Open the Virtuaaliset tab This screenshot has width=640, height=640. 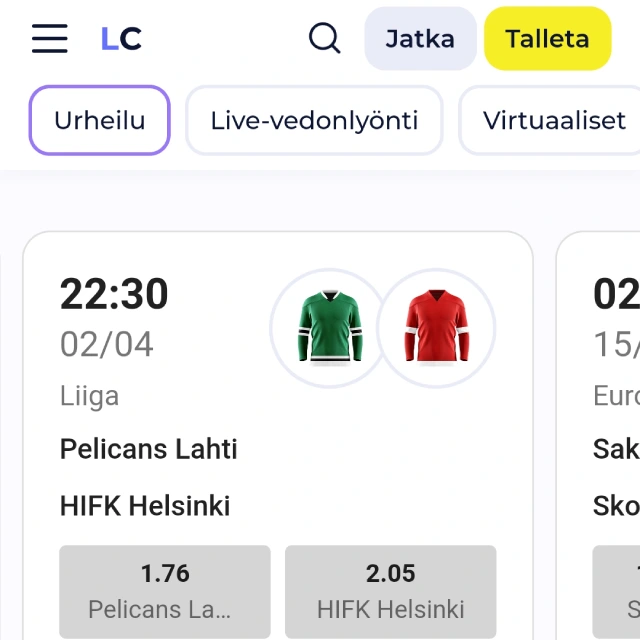click(549, 120)
